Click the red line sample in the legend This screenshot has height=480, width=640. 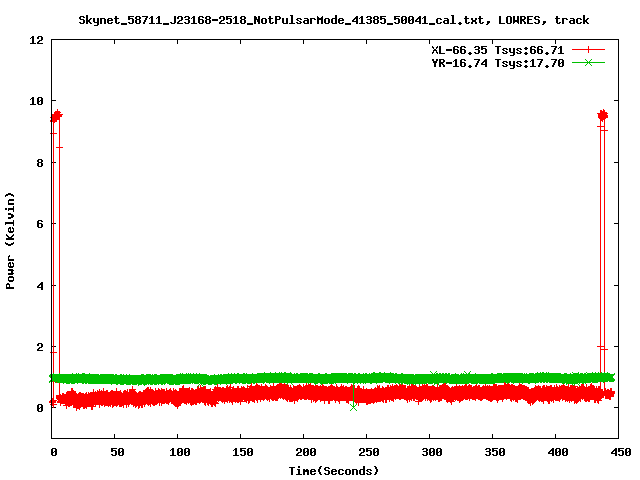[588, 50]
